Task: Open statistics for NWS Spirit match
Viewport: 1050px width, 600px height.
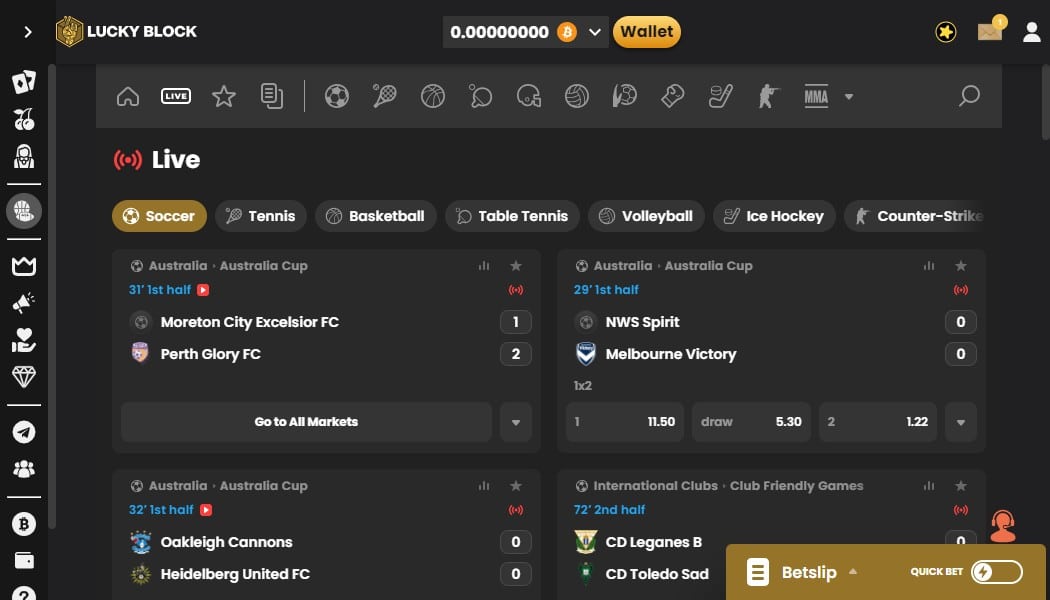Action: [x=929, y=266]
